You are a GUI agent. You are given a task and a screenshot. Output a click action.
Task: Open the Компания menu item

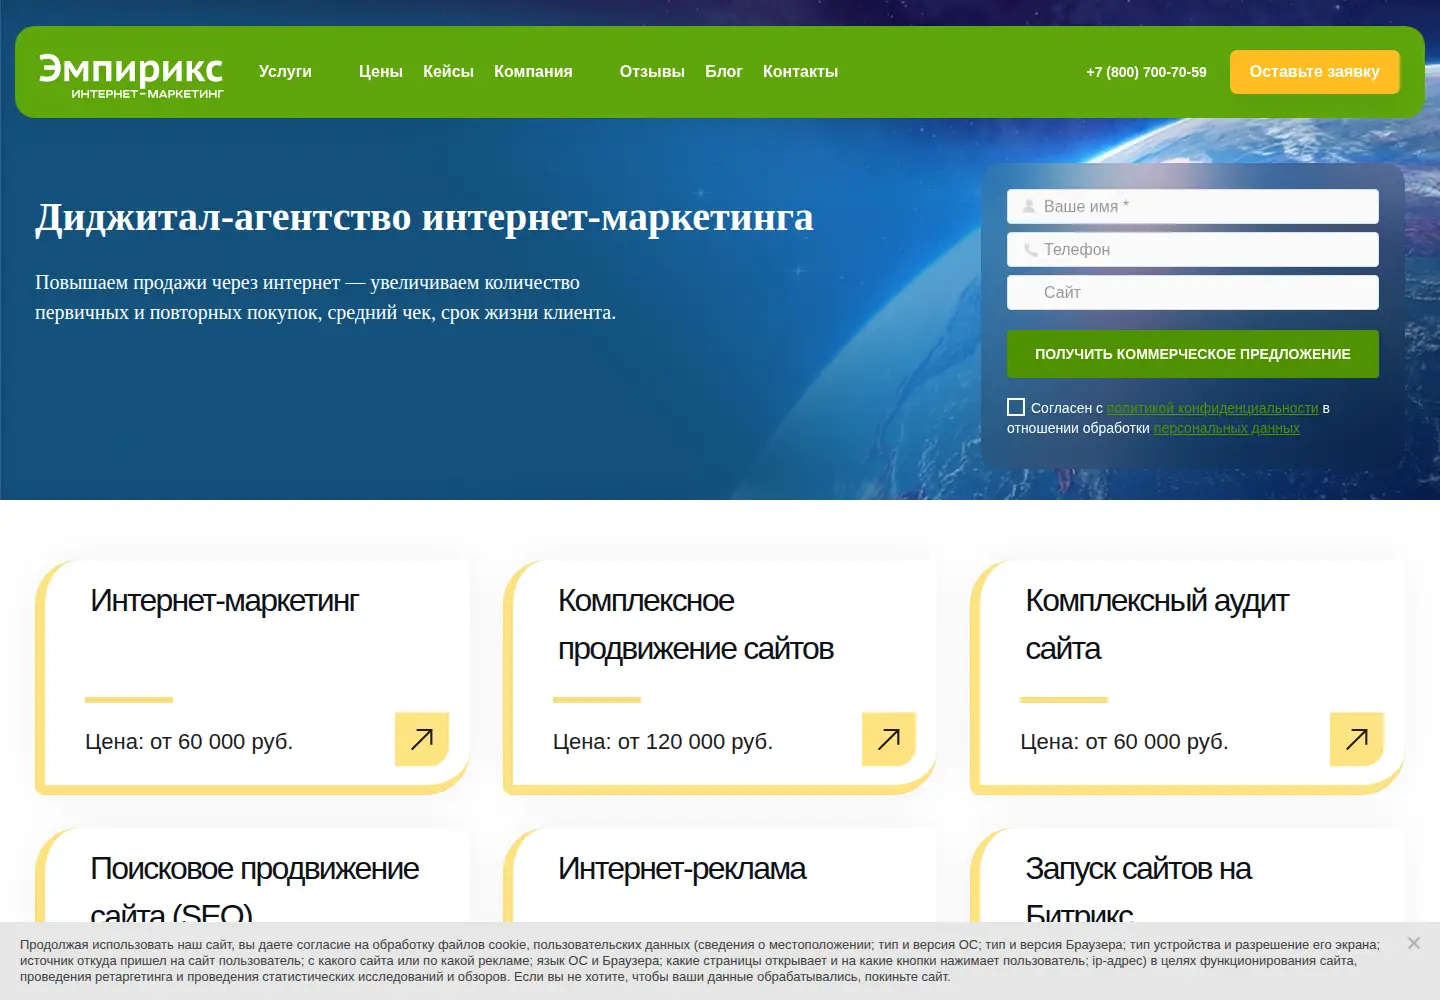[x=533, y=72]
